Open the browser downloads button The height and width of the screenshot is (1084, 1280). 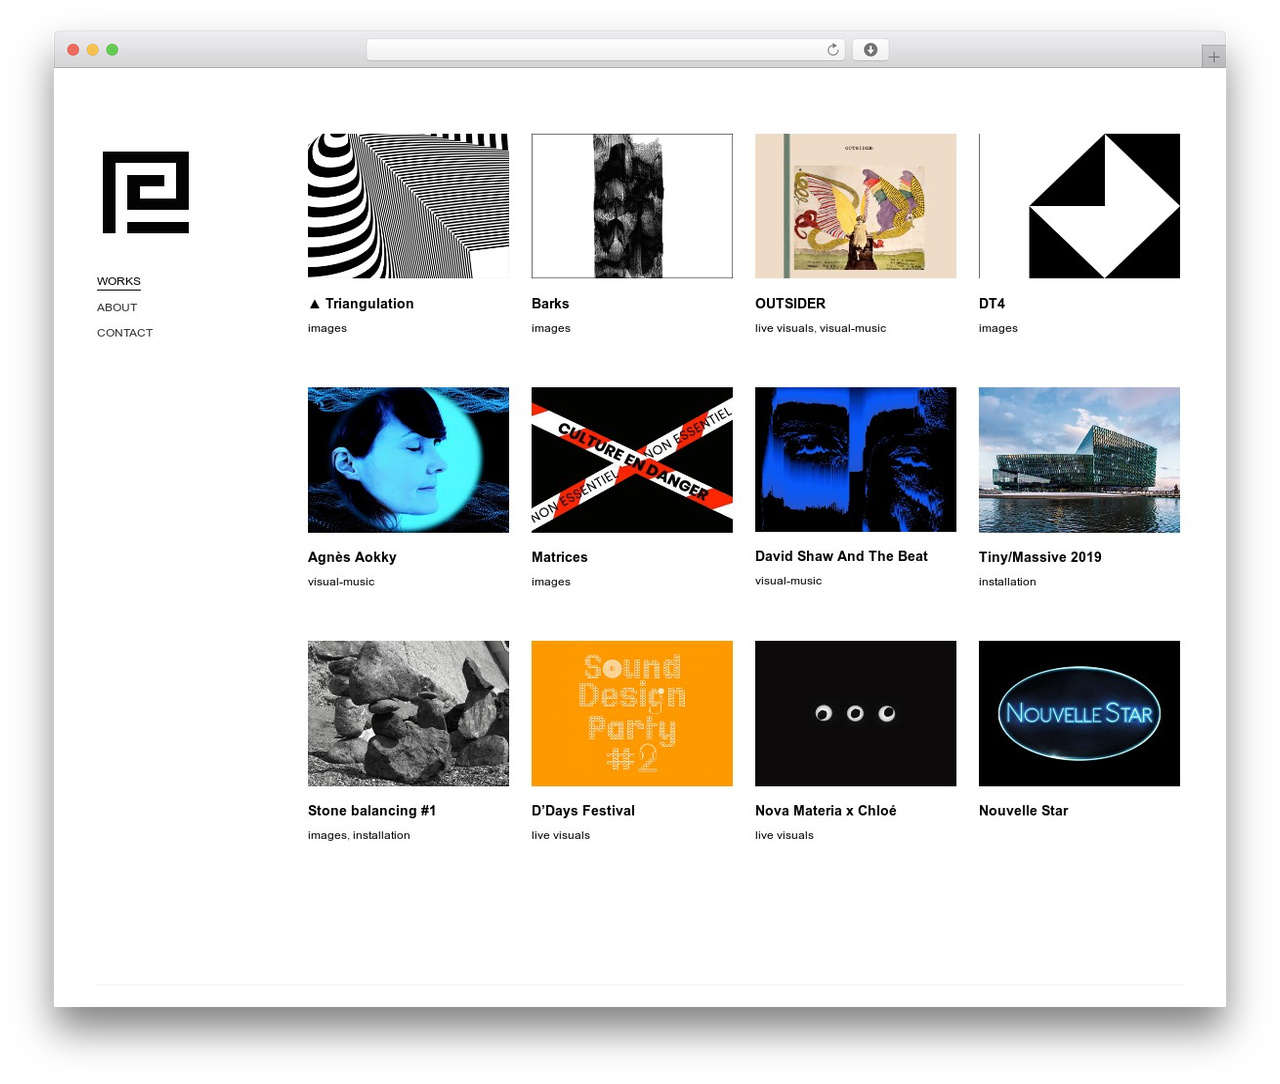[x=870, y=50]
